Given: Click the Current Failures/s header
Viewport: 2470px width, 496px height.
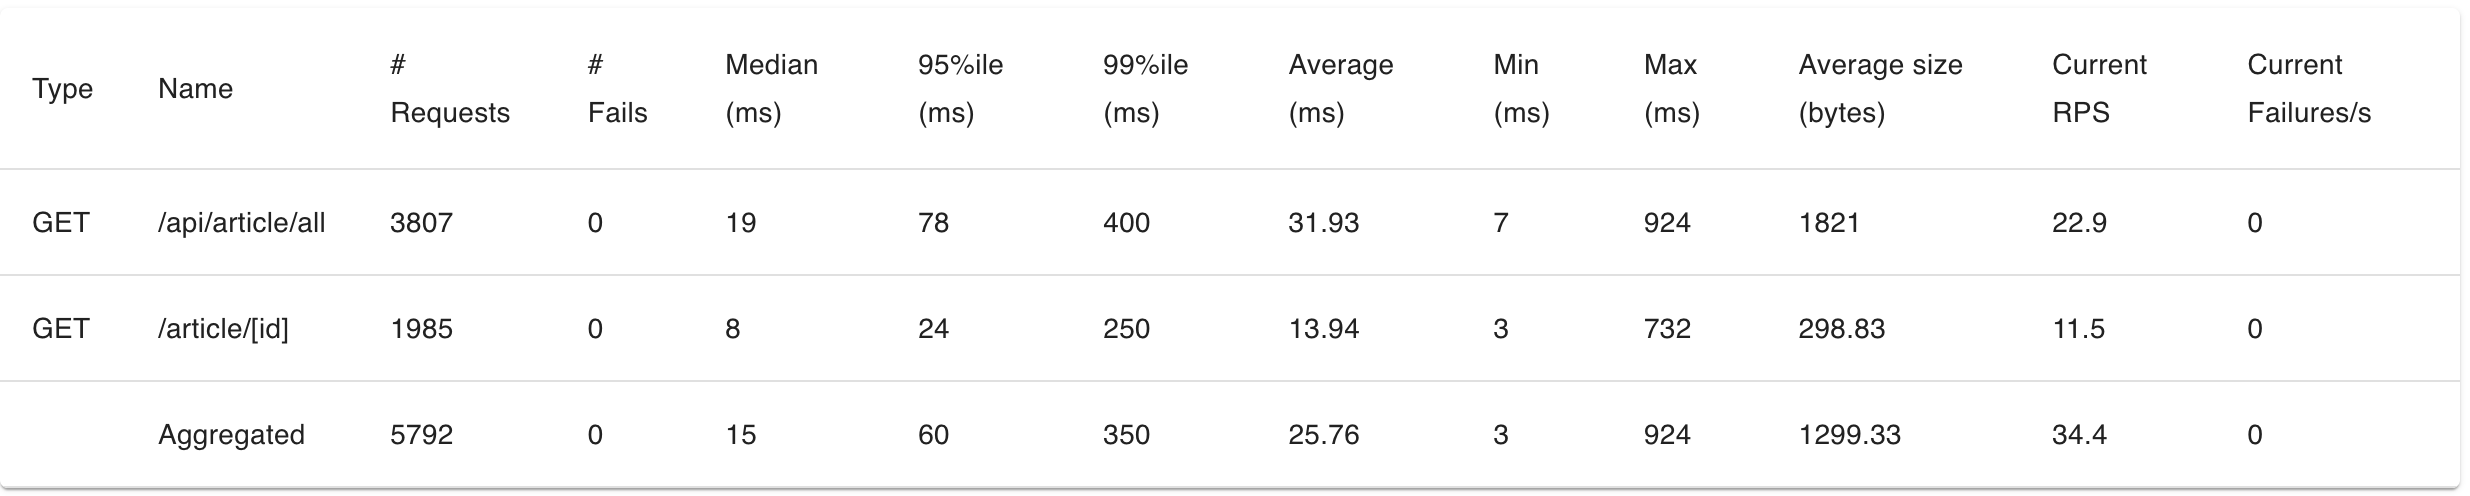Looking at the screenshot, I should [x=2309, y=89].
